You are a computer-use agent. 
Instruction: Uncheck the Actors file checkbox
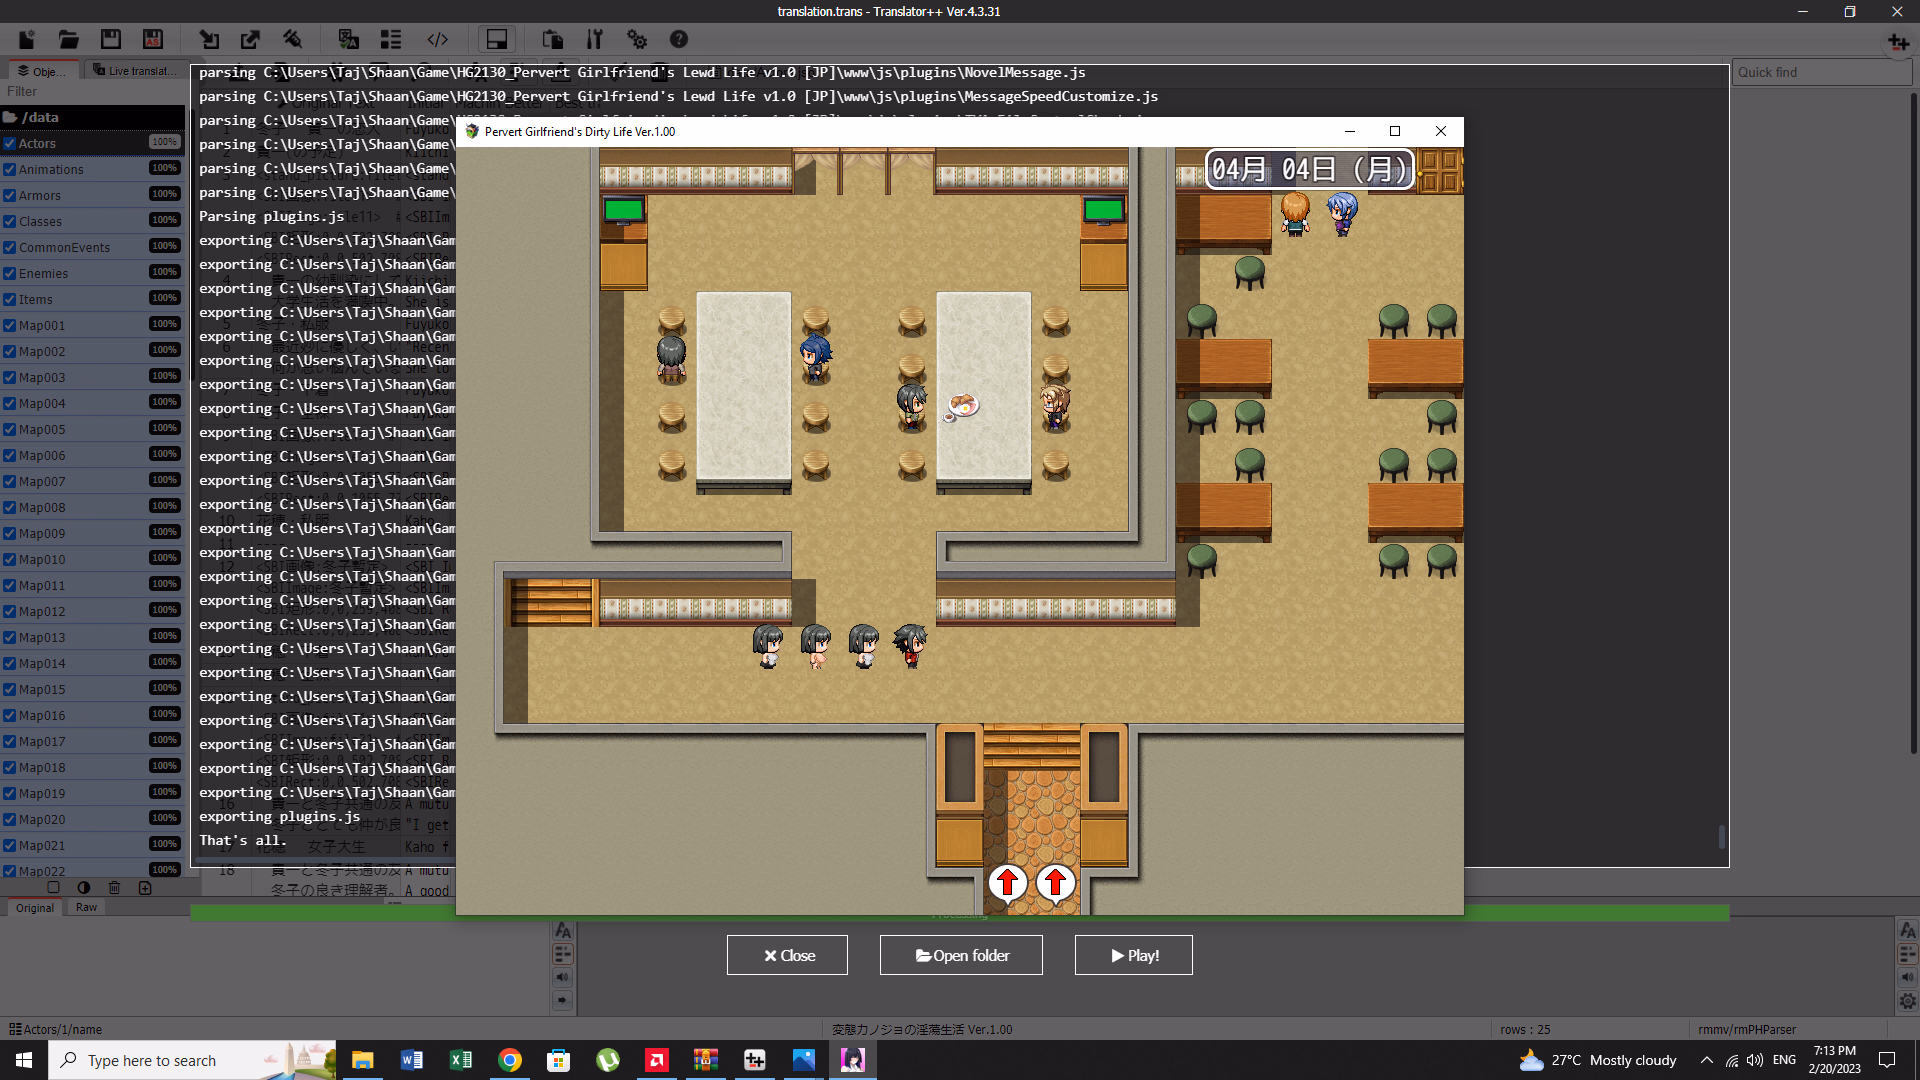pyautogui.click(x=10, y=143)
